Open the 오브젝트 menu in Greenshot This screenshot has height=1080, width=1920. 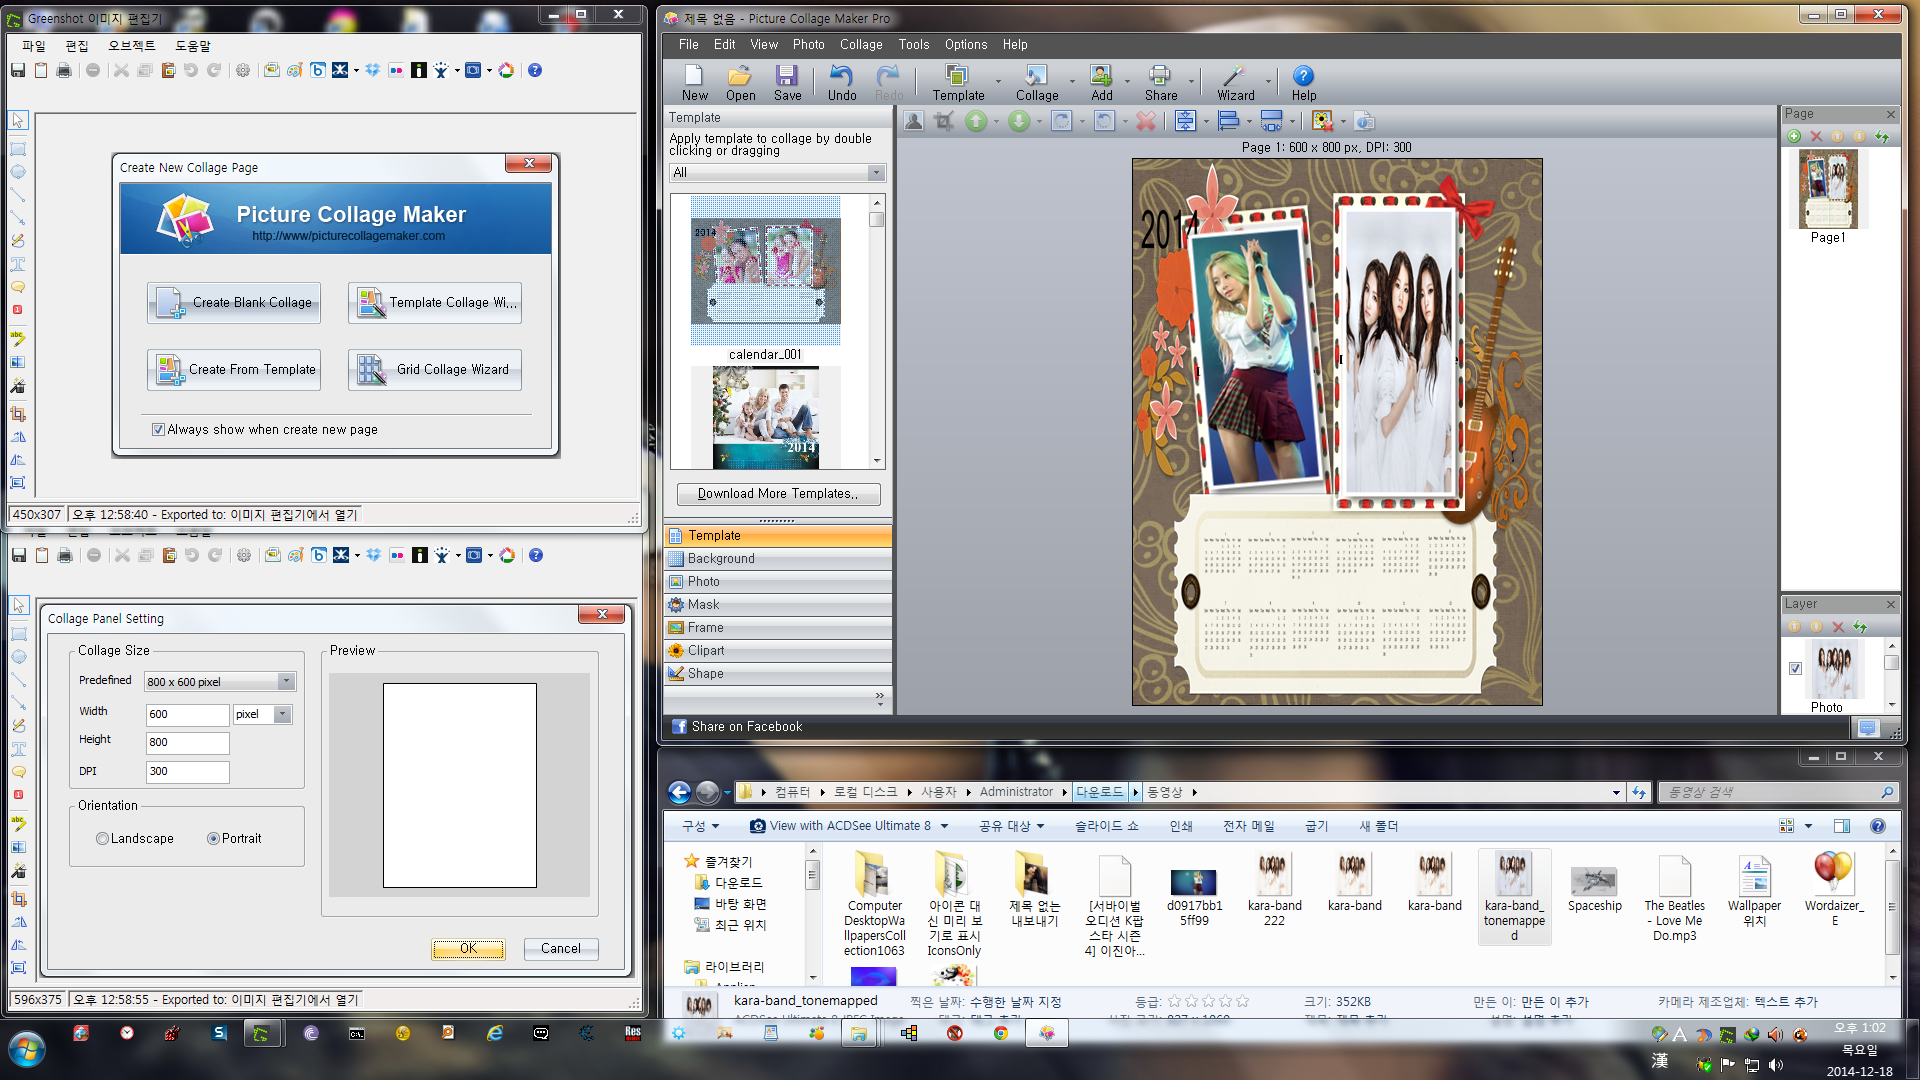[131, 46]
